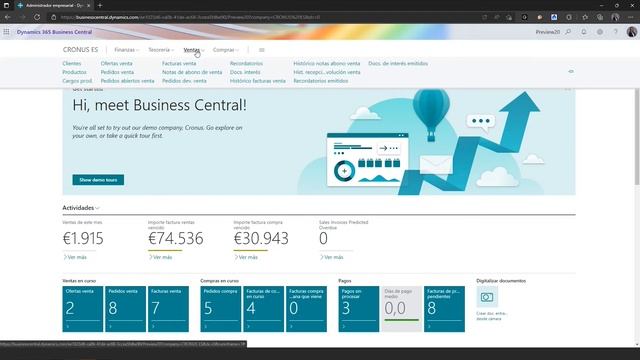Click the €74.536 overdue sales amount

click(176, 238)
